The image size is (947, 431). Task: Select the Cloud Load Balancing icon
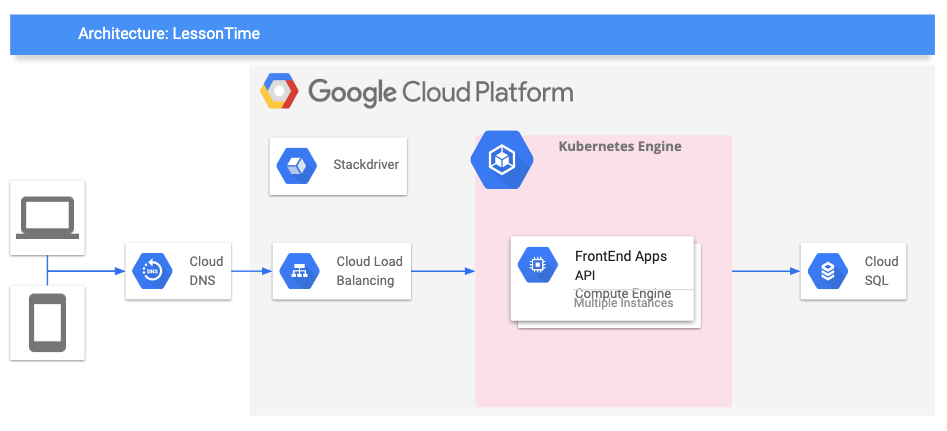point(299,271)
